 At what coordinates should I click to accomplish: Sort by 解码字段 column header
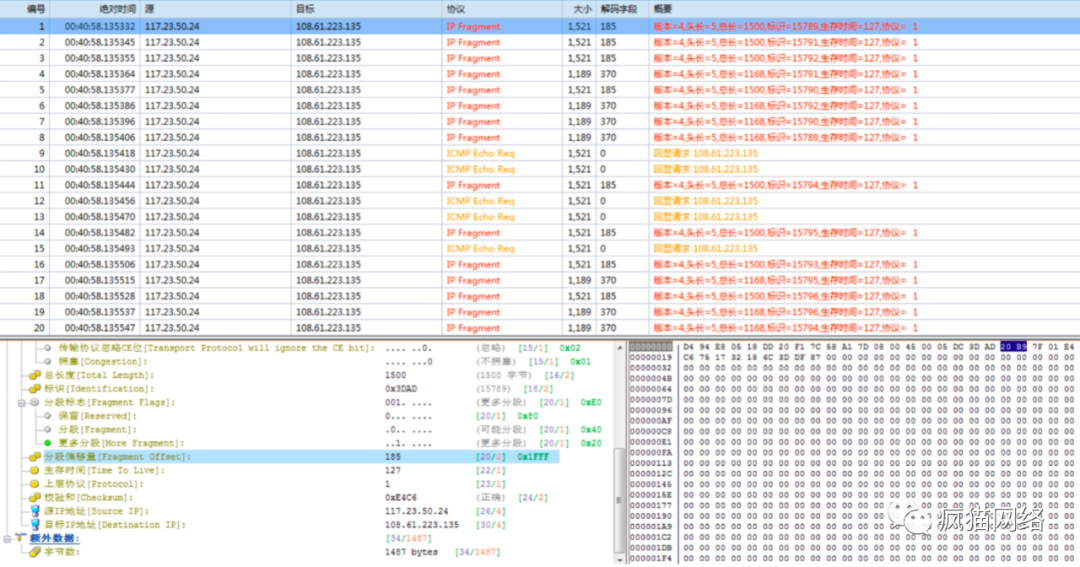tap(622, 9)
